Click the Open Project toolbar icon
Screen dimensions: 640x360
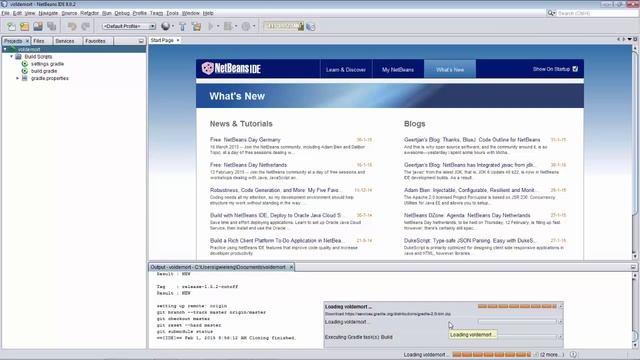coord(38,27)
